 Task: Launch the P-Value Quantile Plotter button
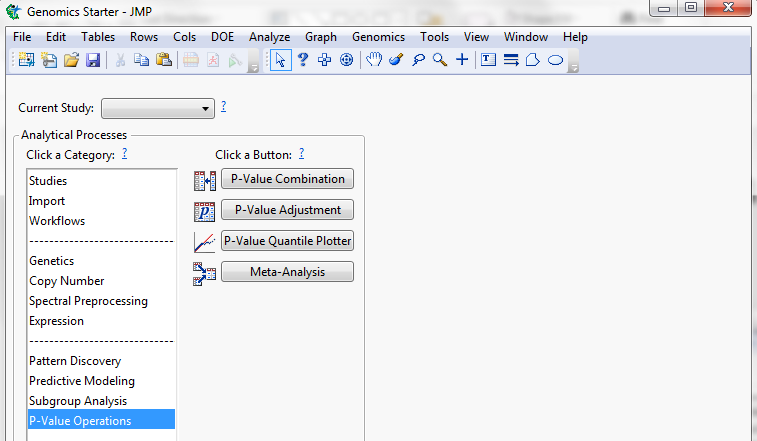click(288, 241)
